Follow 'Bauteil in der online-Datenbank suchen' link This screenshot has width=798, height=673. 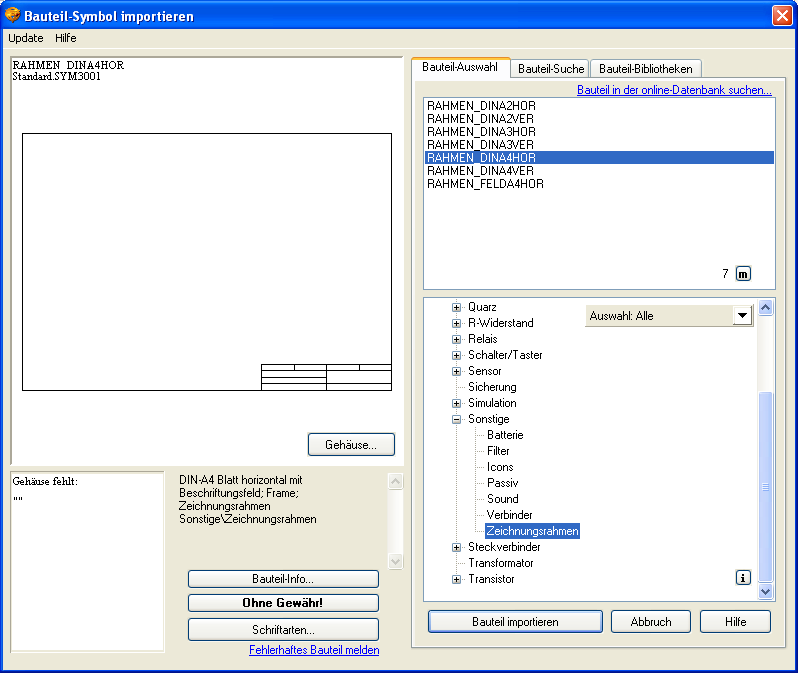(x=674, y=90)
